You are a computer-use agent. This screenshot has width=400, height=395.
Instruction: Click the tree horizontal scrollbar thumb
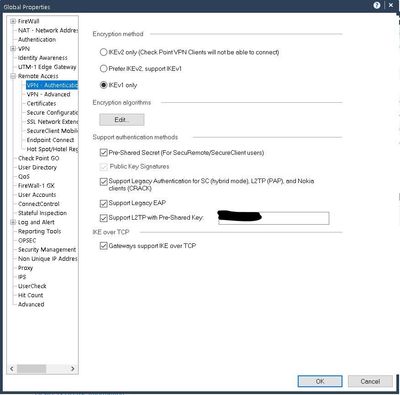(32, 368)
